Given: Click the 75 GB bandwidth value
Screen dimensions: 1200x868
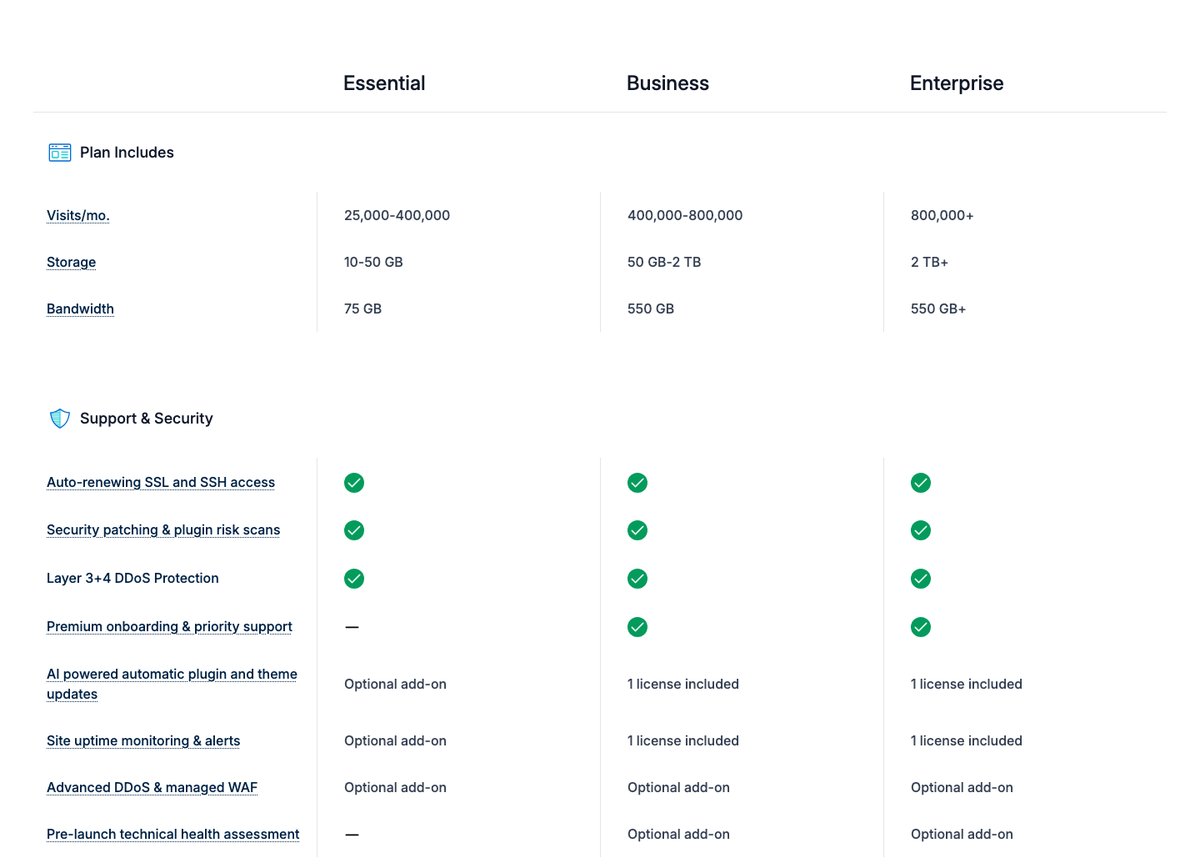Looking at the screenshot, I should click(363, 309).
